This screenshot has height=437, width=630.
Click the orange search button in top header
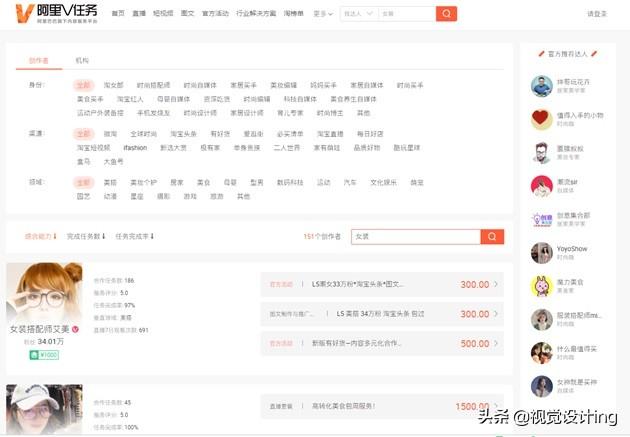tap(446, 14)
